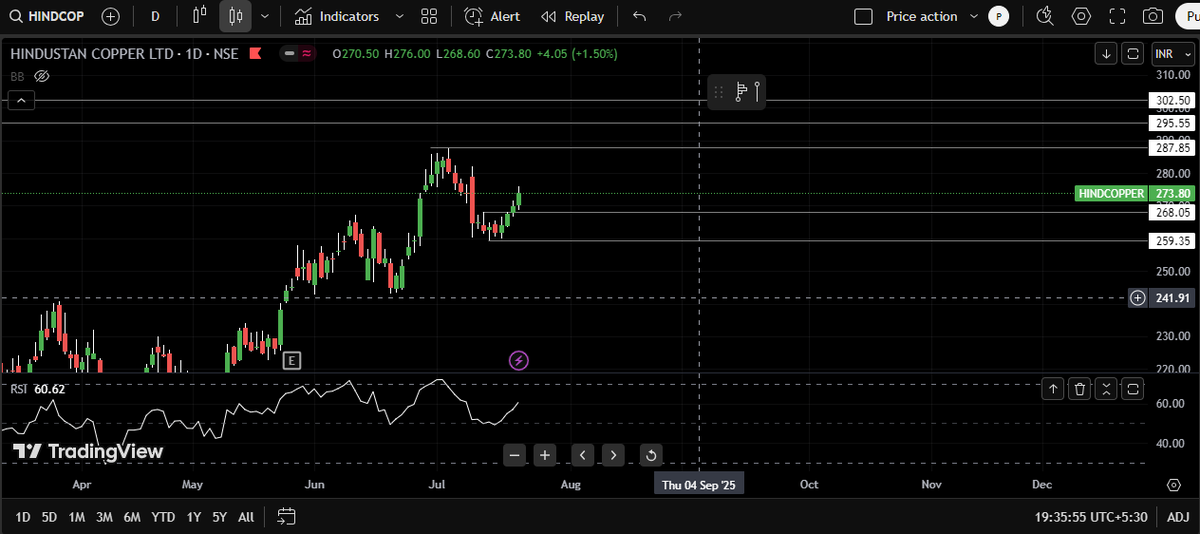
Task: Move main pane down arrow
Action: (1106, 53)
